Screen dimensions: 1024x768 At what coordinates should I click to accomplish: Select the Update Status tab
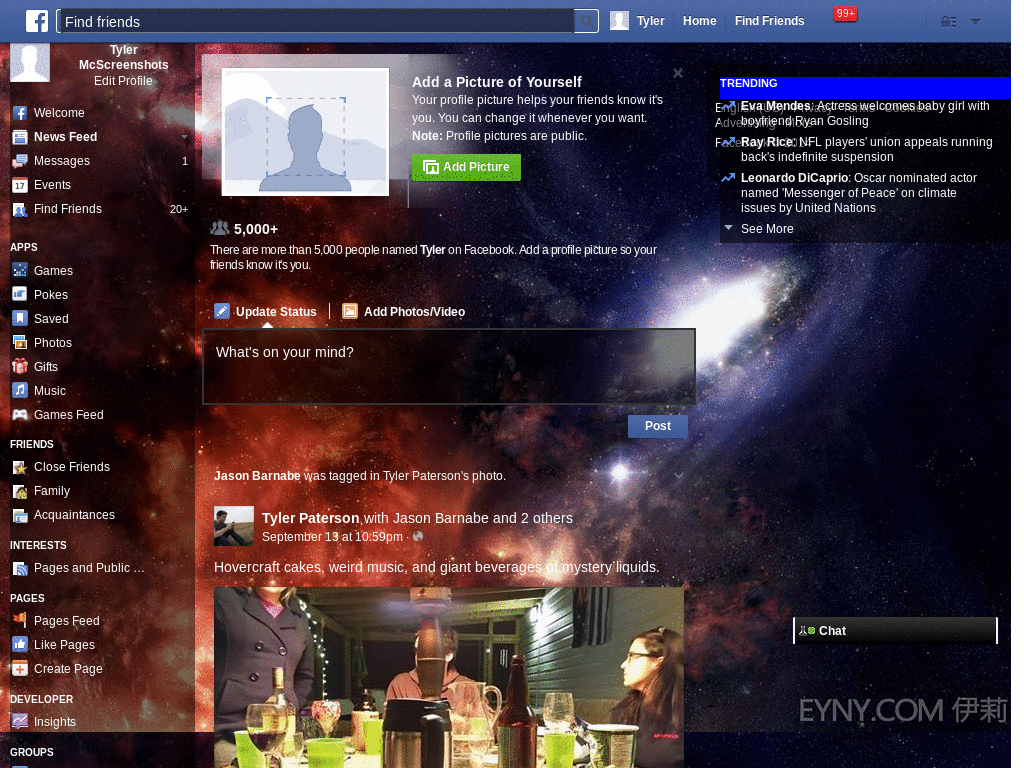(266, 312)
